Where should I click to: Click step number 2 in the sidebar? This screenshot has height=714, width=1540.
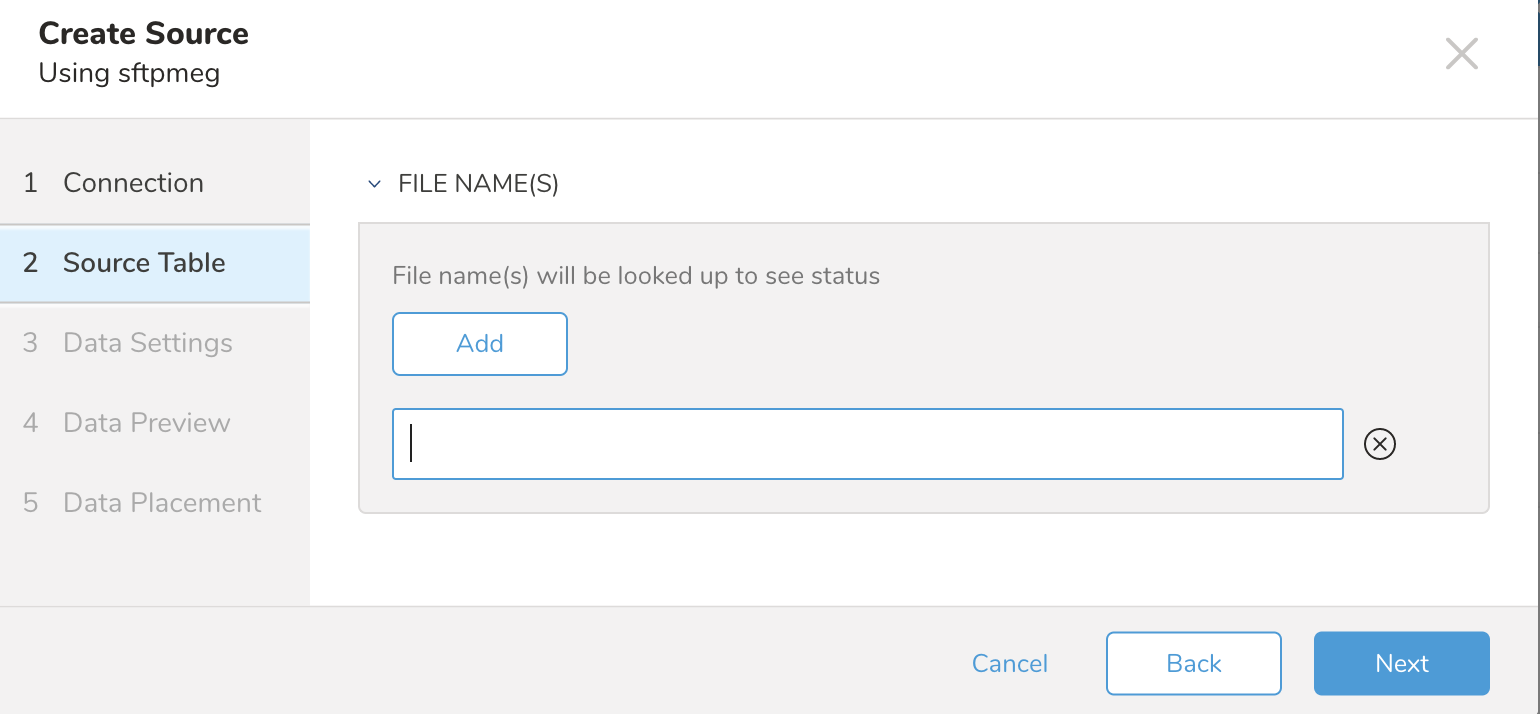pos(31,263)
